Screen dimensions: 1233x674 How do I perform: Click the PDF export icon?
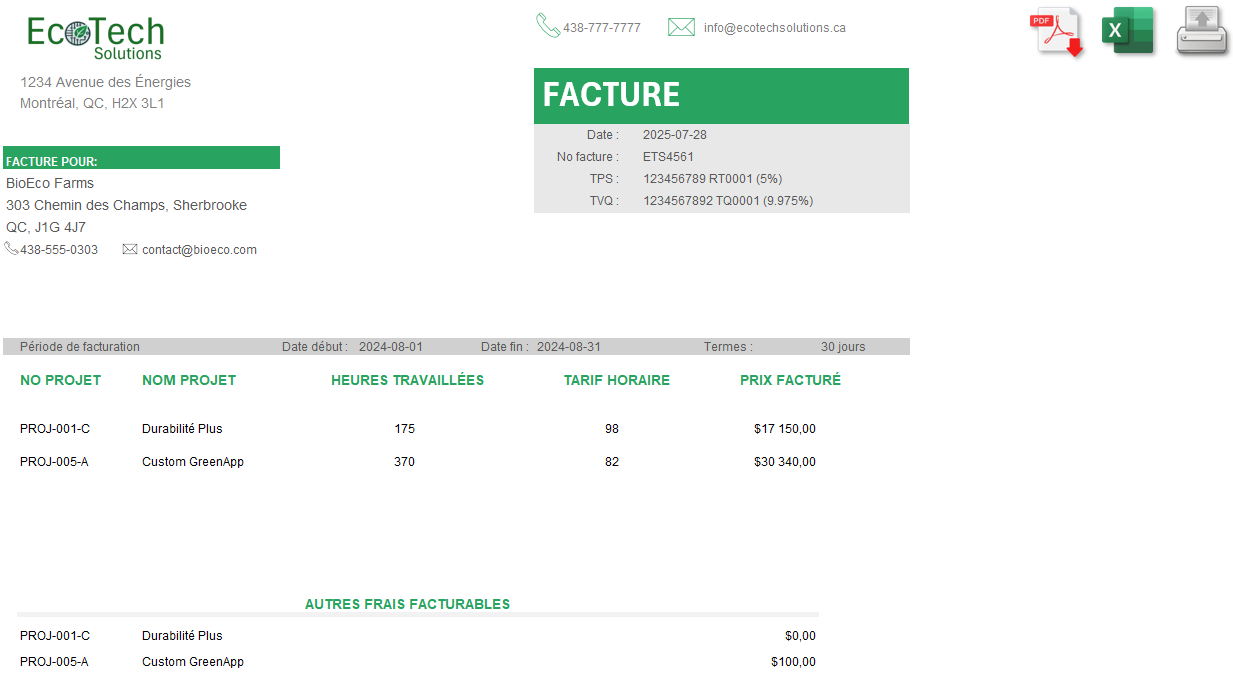click(x=1056, y=32)
